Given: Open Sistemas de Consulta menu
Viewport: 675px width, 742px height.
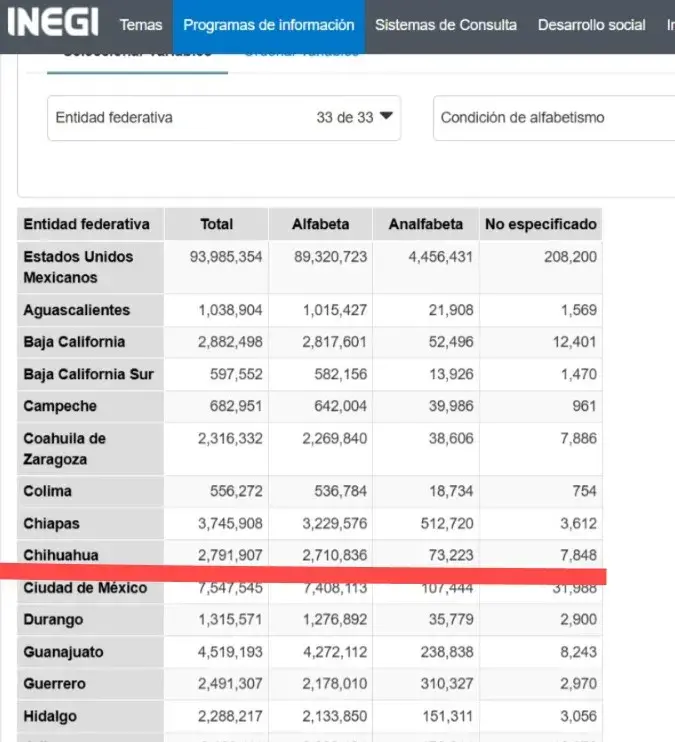Looking at the screenshot, I should pyautogui.click(x=446, y=25).
